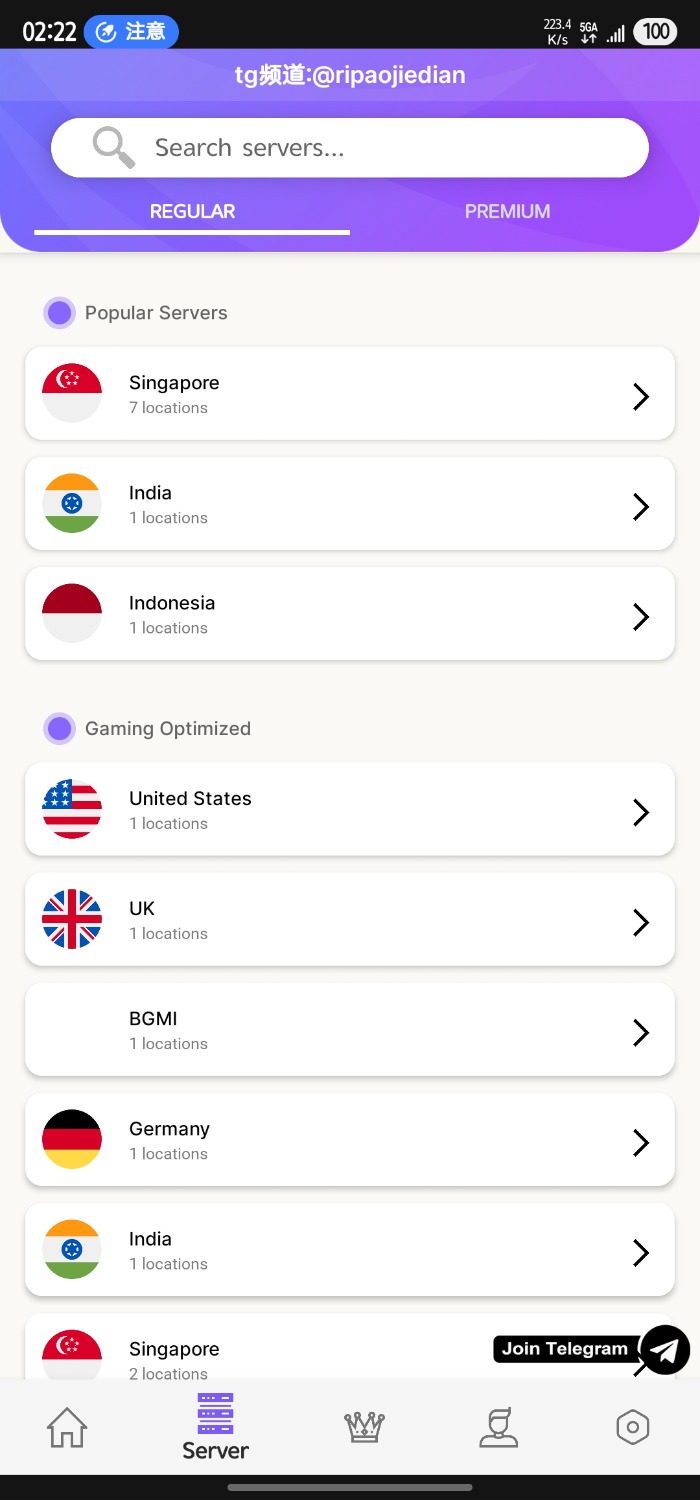Screen dimensions: 700x1500
Task: Expand Singapore 7 locations chevron
Action: [x=641, y=397]
